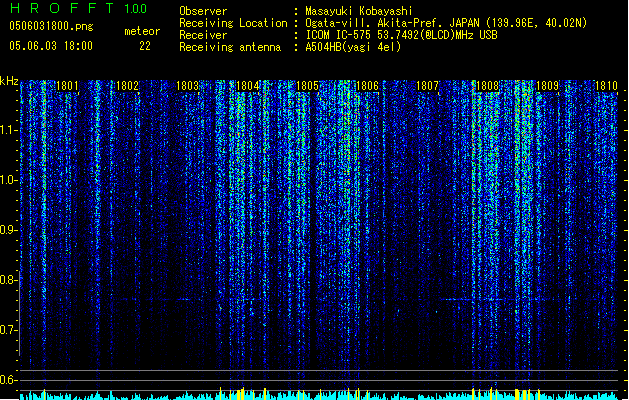Select the filename 0506031800.png

click(51, 26)
